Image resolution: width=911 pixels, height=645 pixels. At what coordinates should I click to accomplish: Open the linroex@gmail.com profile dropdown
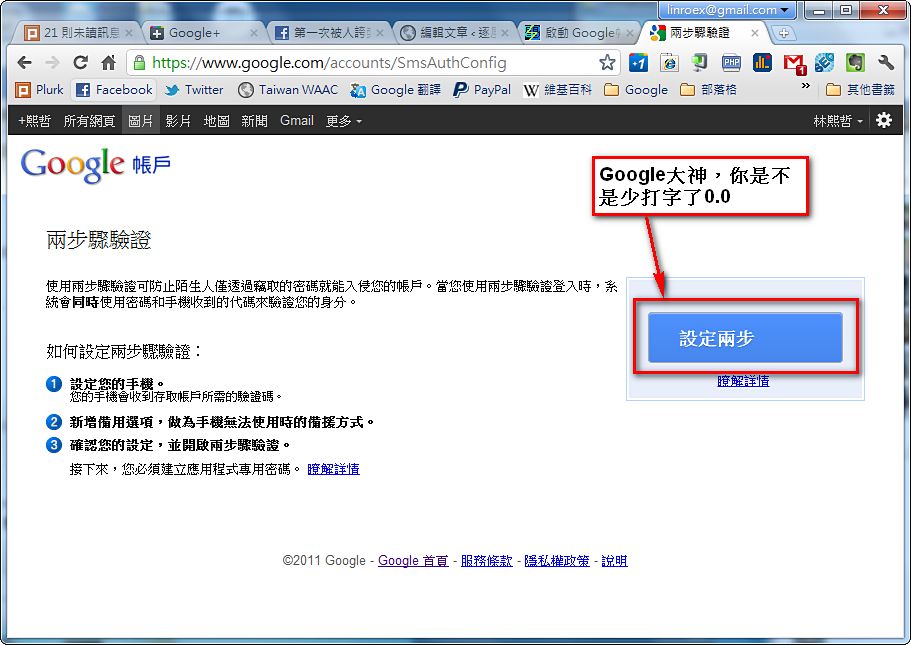coord(727,10)
